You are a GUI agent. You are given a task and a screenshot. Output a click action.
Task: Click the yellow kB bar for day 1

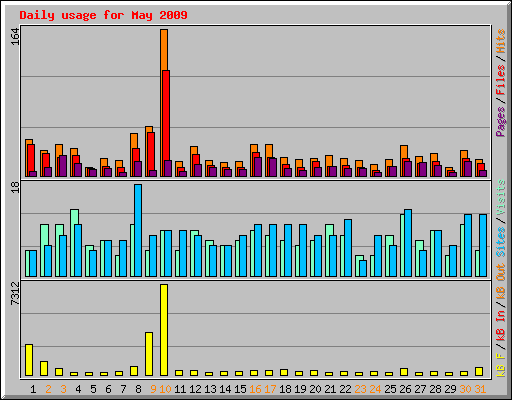coord(29,360)
